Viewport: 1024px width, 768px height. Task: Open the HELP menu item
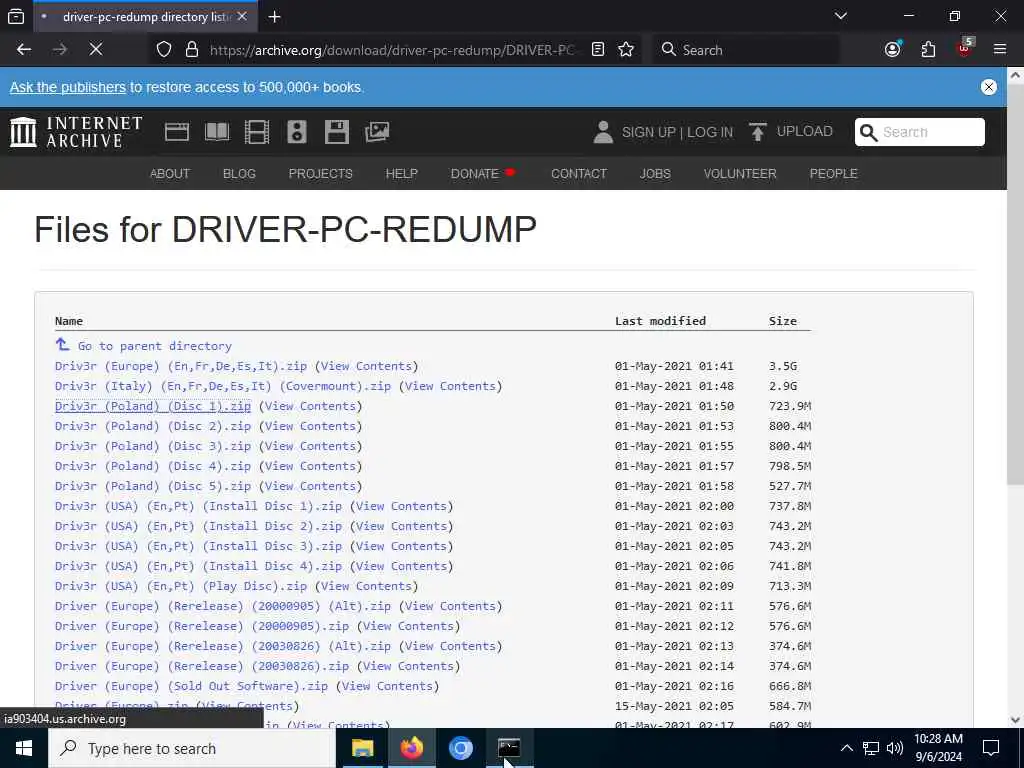coord(402,174)
